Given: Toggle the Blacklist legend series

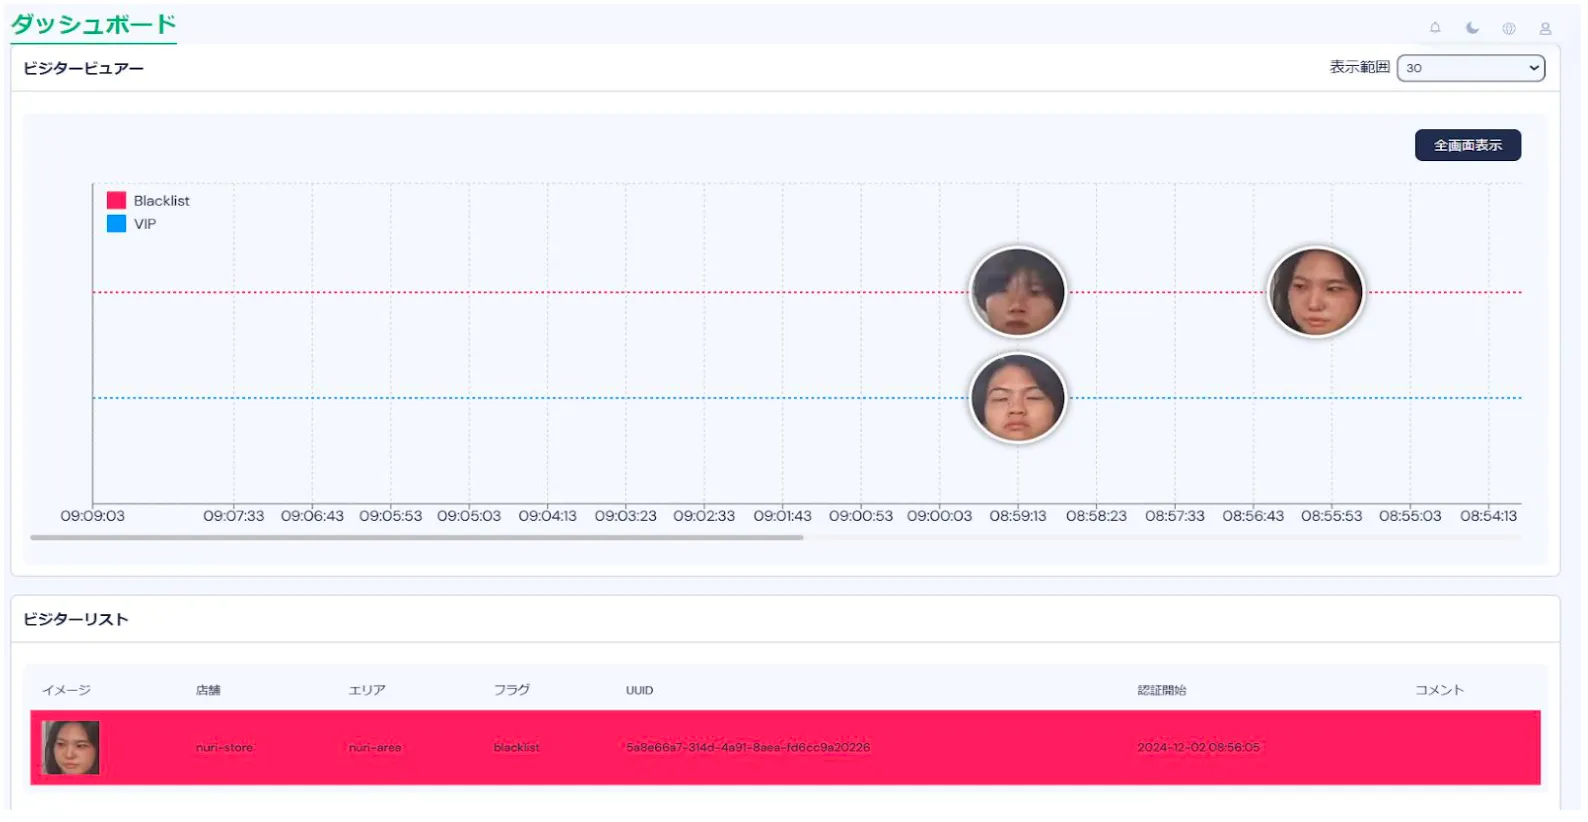Looking at the screenshot, I should click(x=161, y=201).
